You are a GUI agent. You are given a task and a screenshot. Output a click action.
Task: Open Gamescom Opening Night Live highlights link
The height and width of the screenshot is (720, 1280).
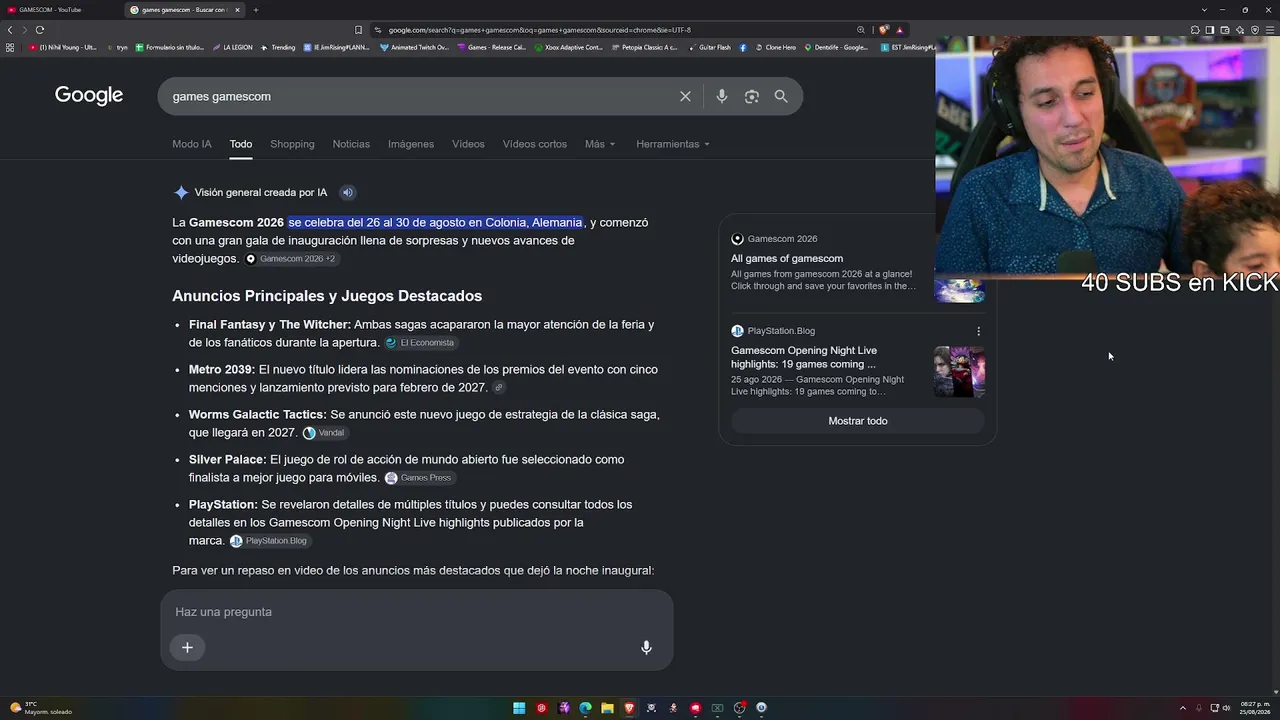(x=804, y=357)
